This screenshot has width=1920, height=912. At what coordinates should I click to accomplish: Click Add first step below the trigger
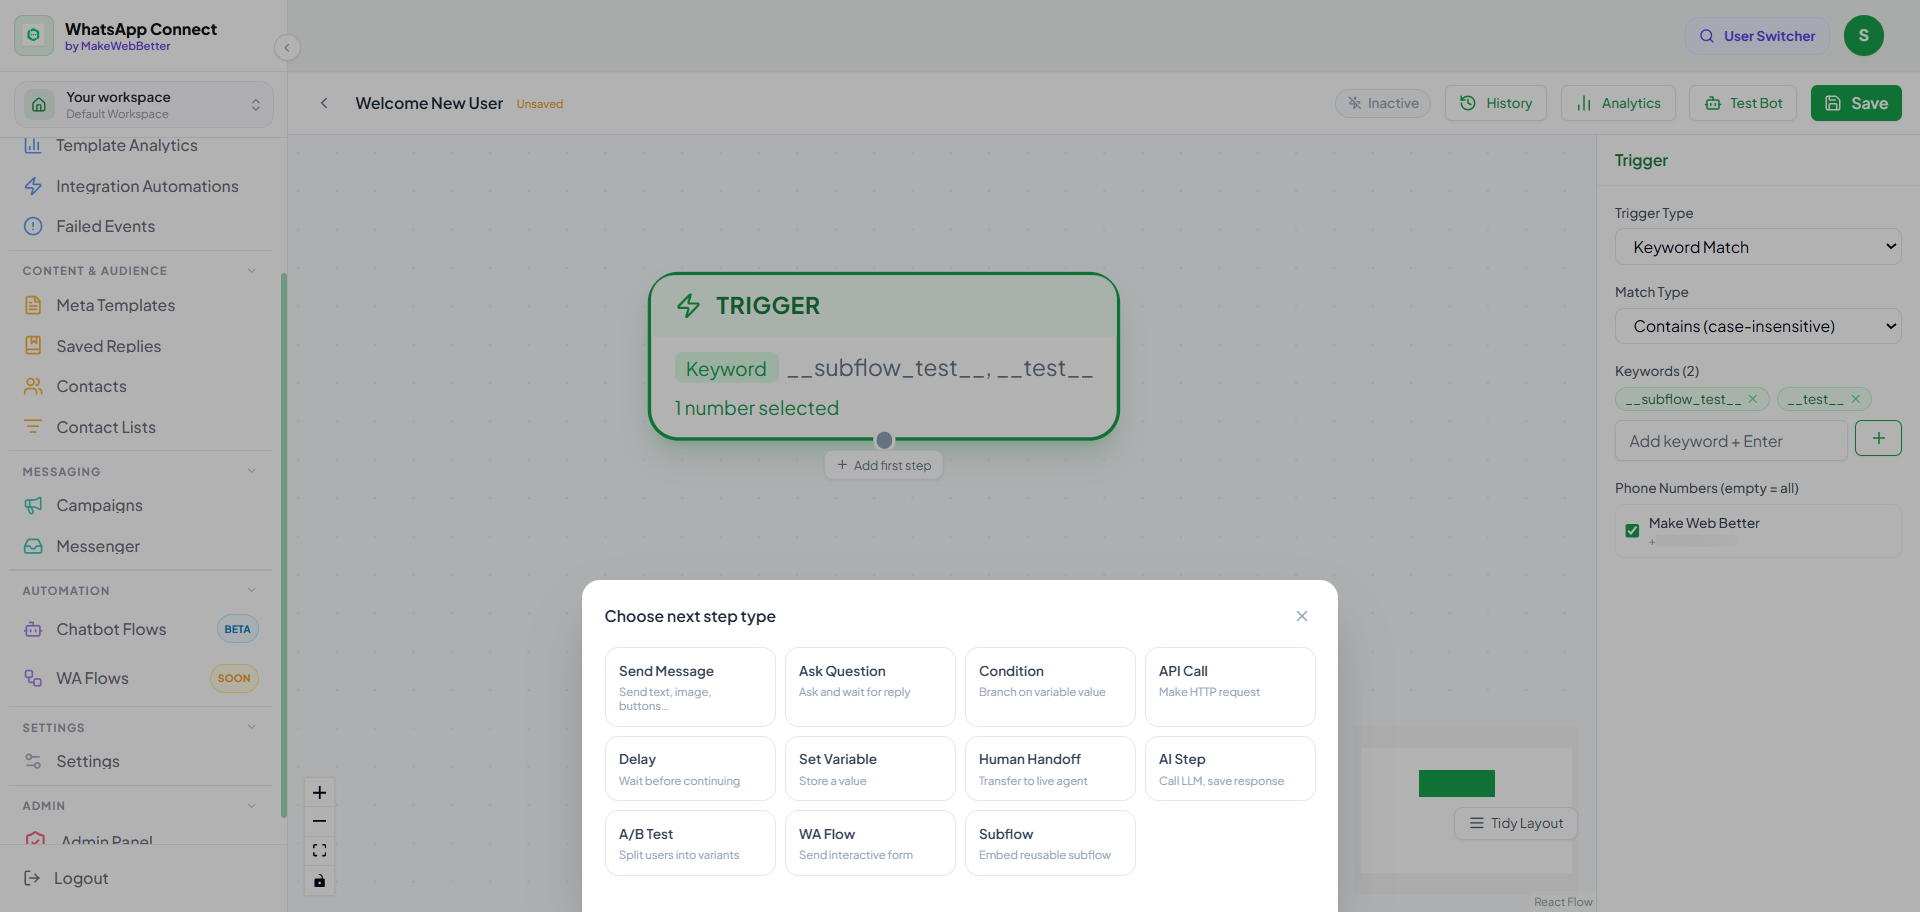point(884,465)
